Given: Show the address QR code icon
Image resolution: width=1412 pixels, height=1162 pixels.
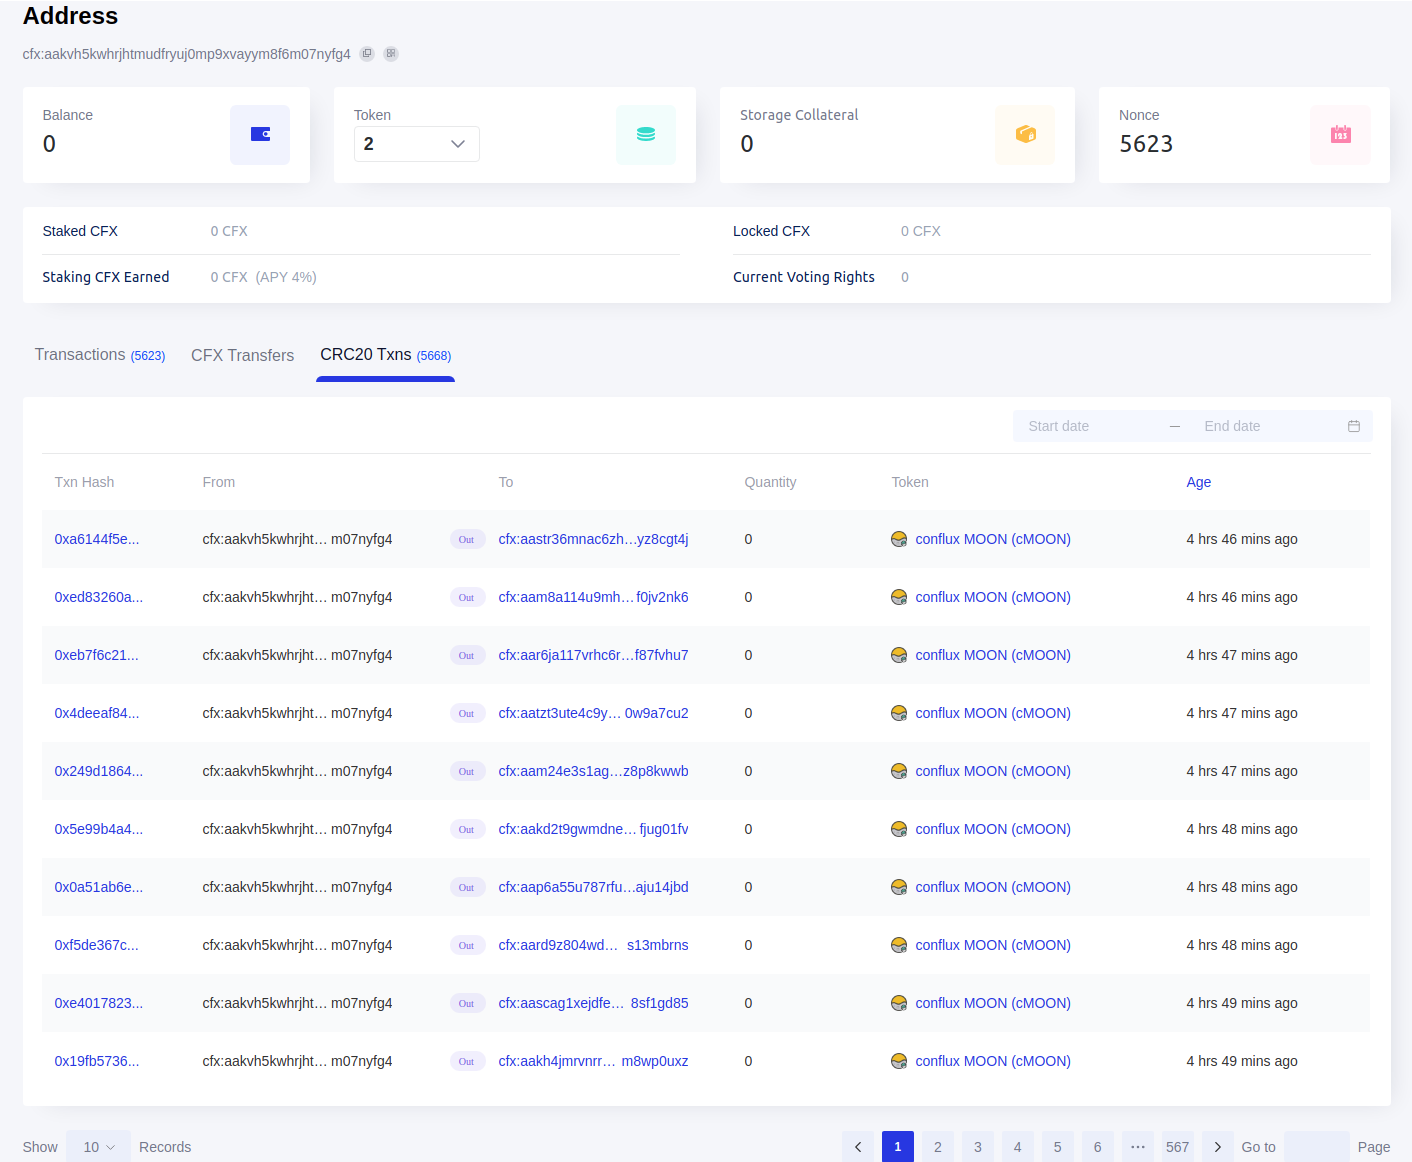Looking at the screenshot, I should pyautogui.click(x=391, y=54).
